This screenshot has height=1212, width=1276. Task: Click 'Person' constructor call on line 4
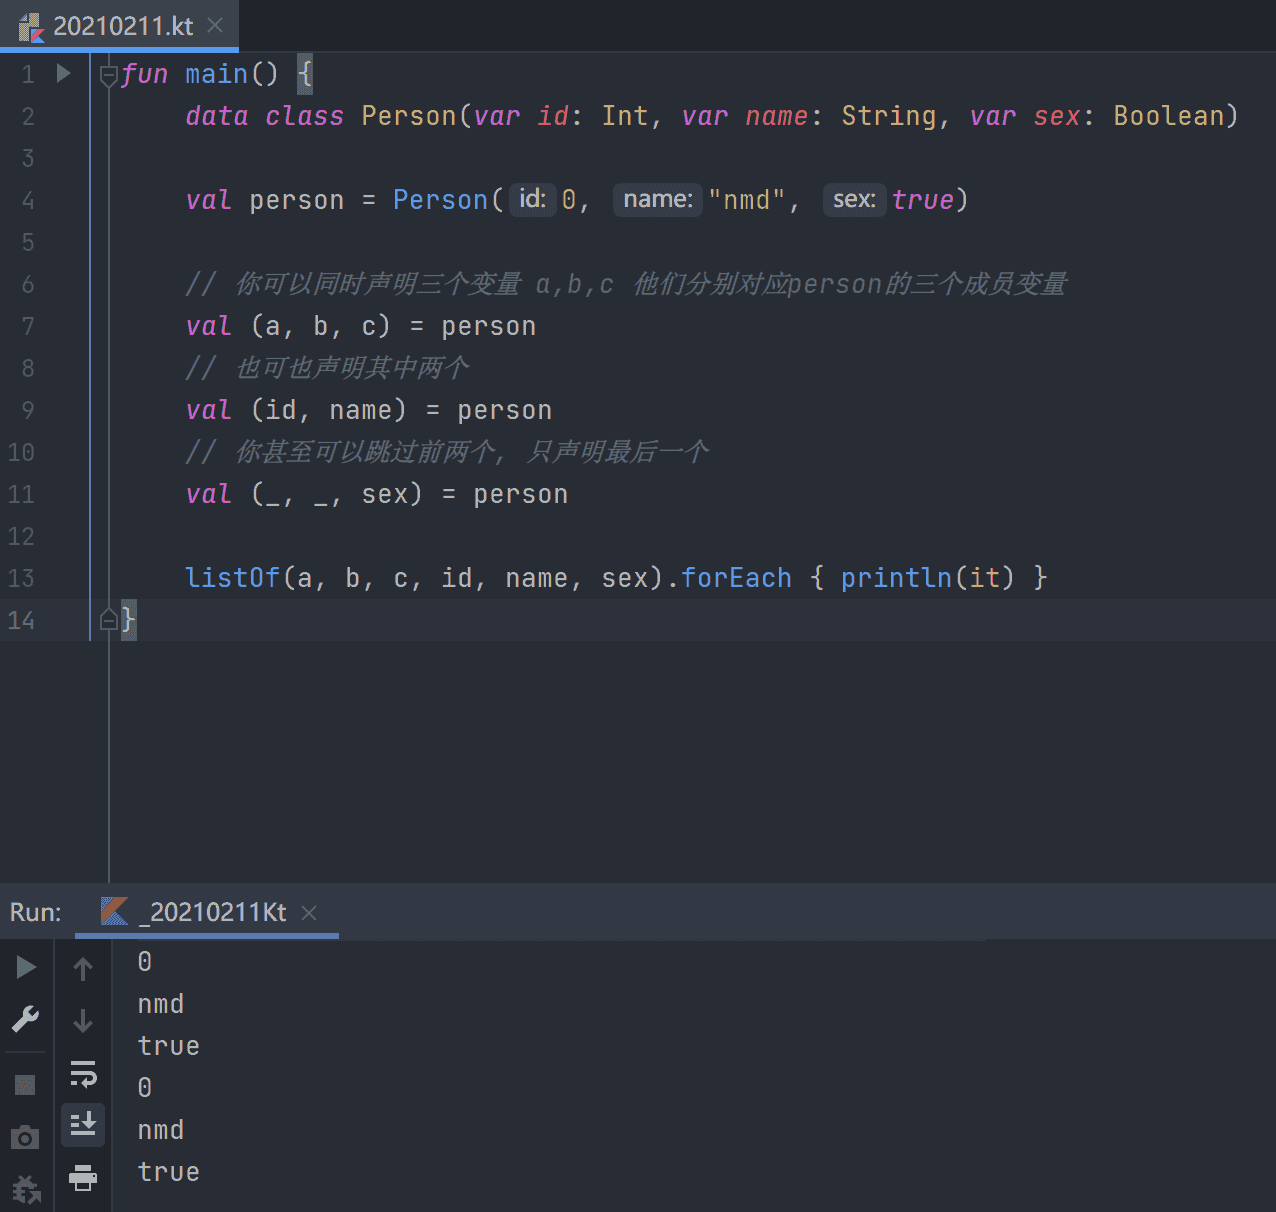click(440, 200)
